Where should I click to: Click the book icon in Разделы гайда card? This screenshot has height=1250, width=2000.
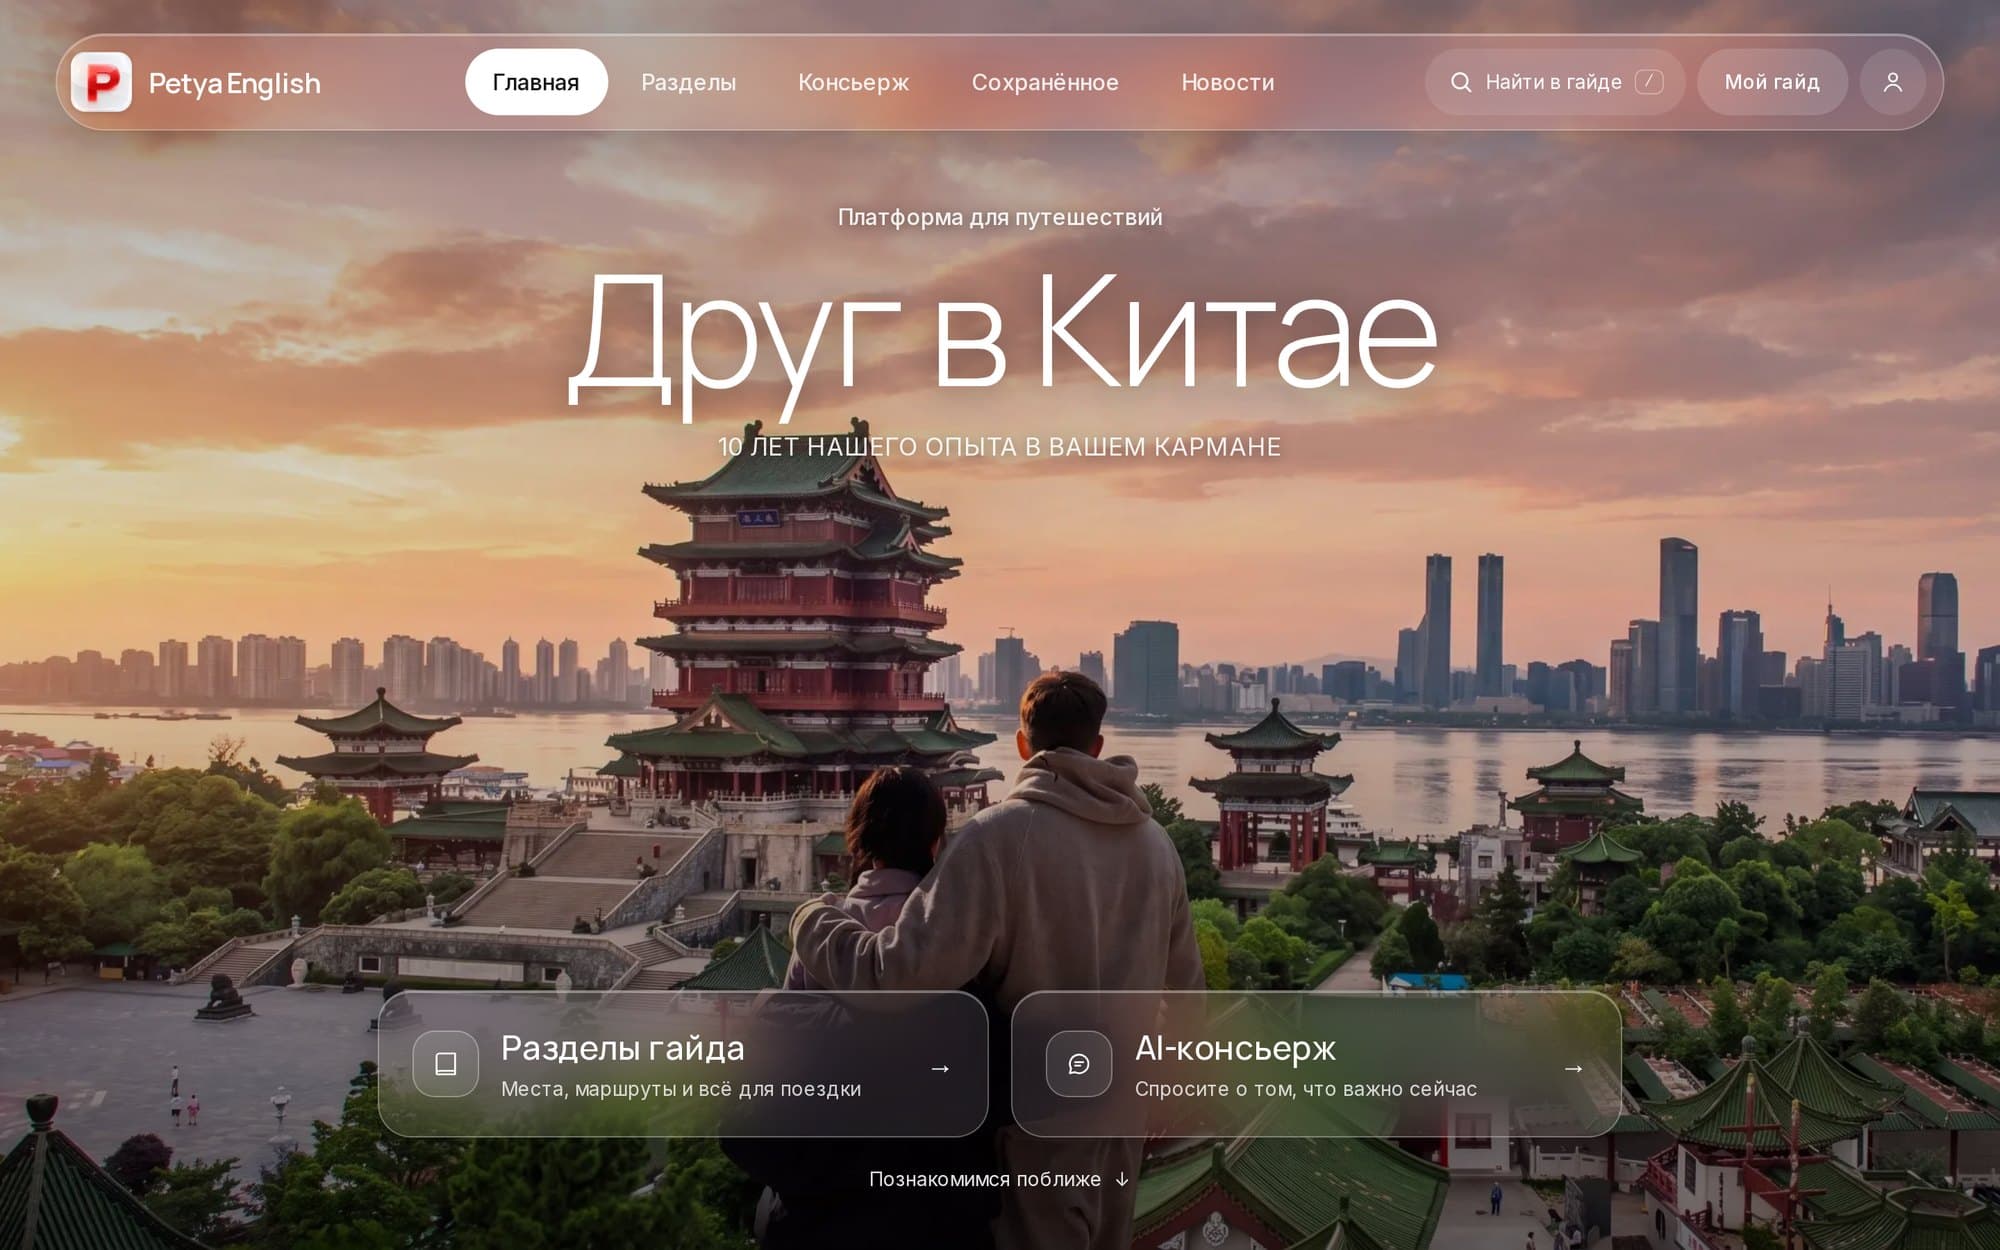(446, 1064)
